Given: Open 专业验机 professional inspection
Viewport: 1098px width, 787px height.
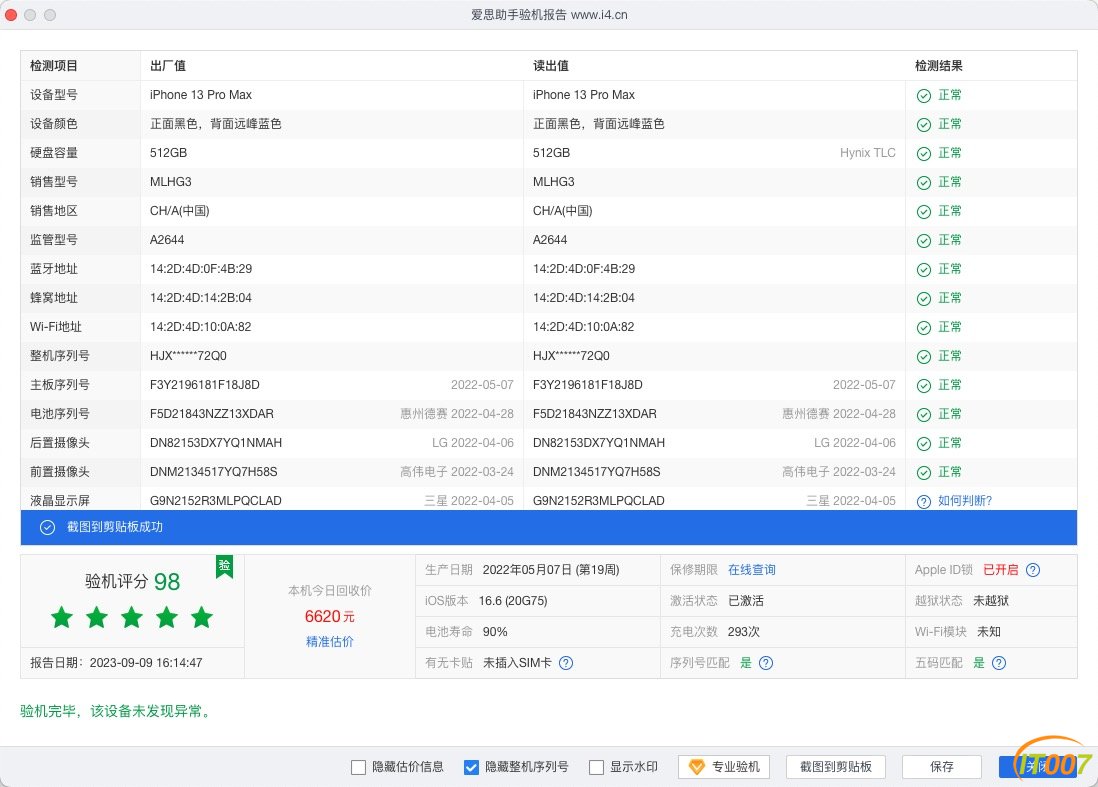Looking at the screenshot, I should coord(724,767).
